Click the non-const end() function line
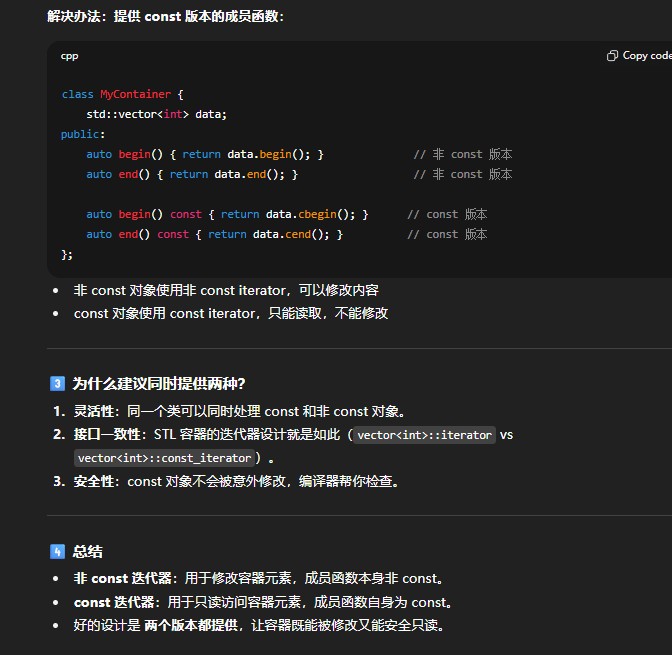672x655 pixels. click(x=191, y=174)
